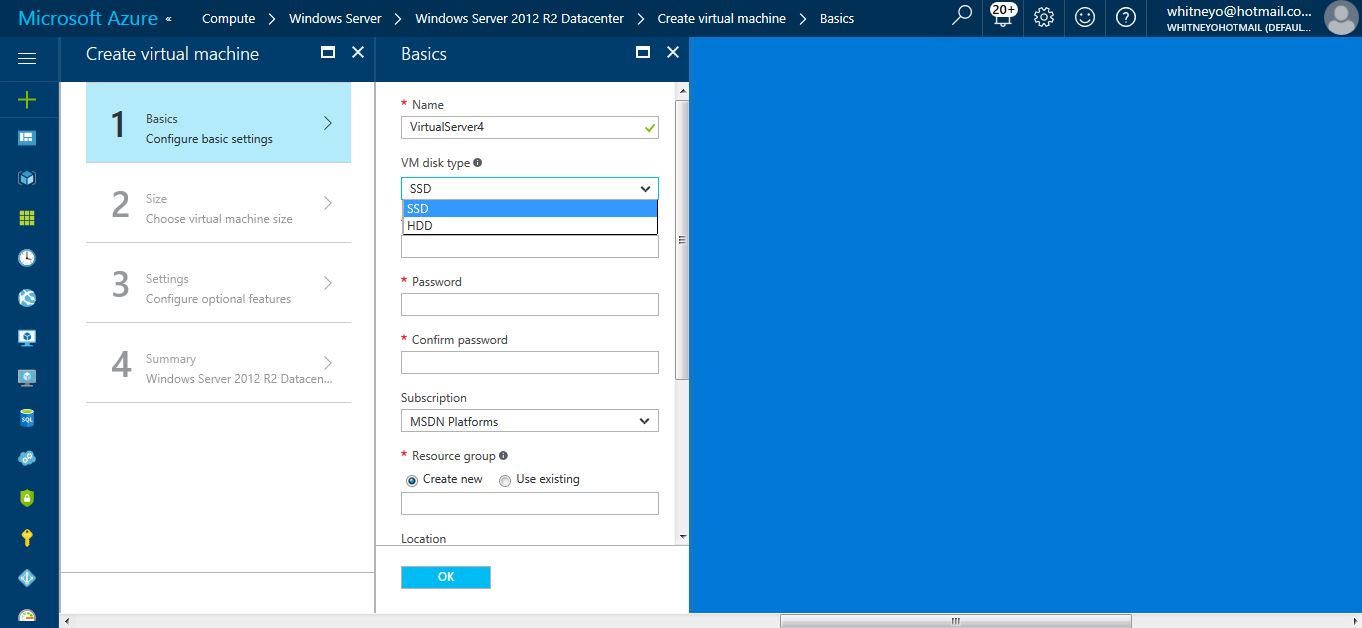
Task: Open the Subscription MSDN Platforms dropdown
Action: (530, 421)
